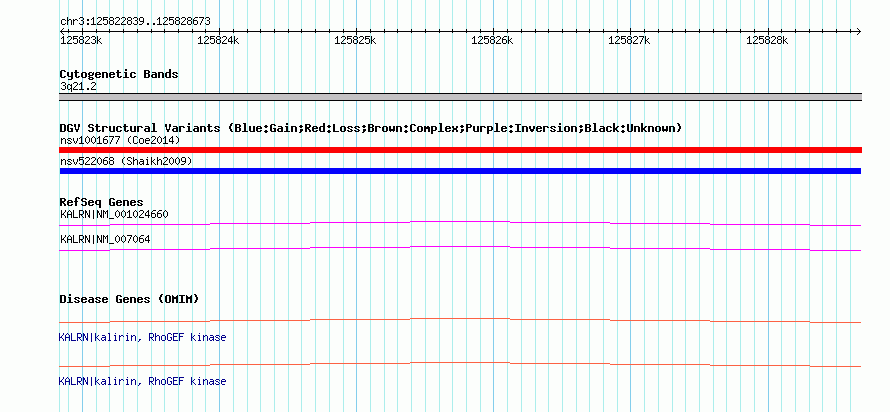The height and width of the screenshot is (412, 890).
Task: Click the ruler's right arrowhead
Action: (858, 31)
